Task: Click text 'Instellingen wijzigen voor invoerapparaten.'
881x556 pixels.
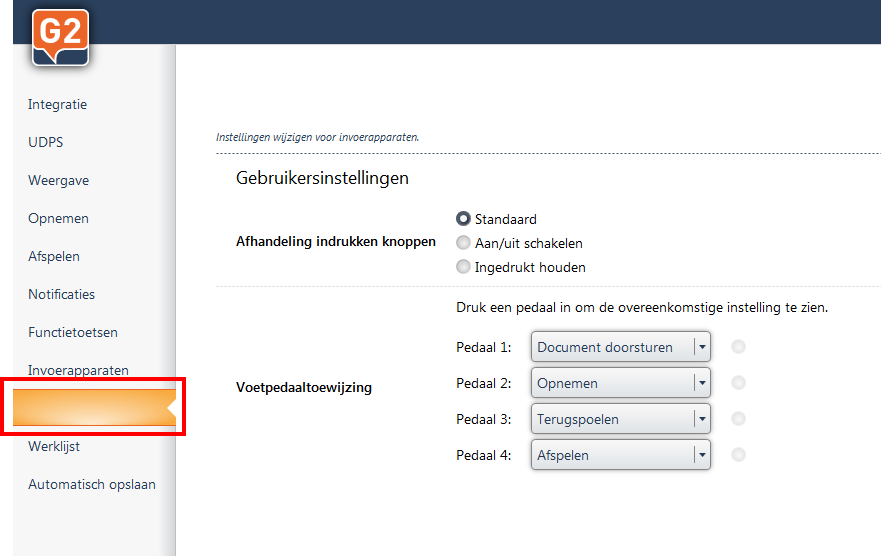Action: tap(317, 137)
